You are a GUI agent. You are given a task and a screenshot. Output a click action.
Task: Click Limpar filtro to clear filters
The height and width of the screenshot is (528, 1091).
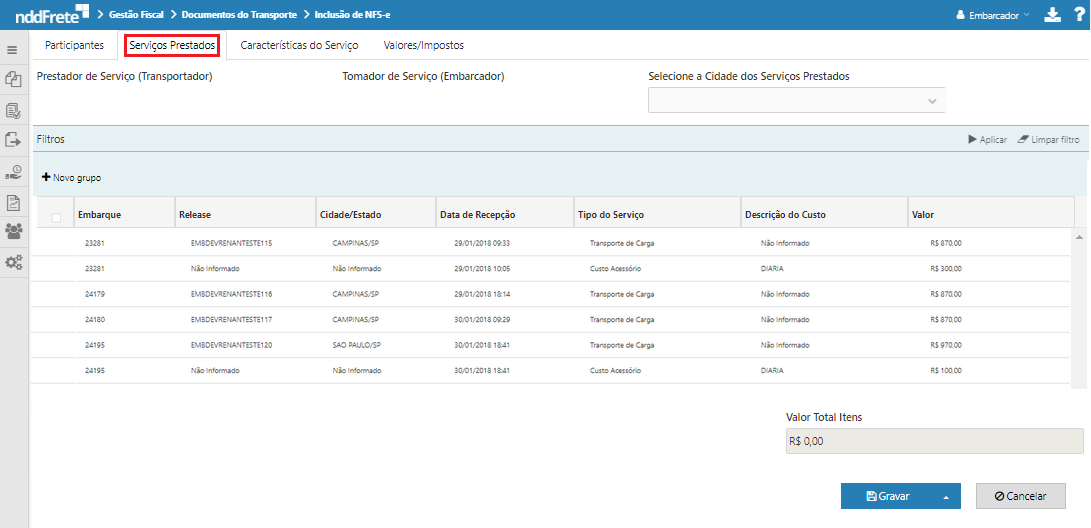click(x=1048, y=140)
